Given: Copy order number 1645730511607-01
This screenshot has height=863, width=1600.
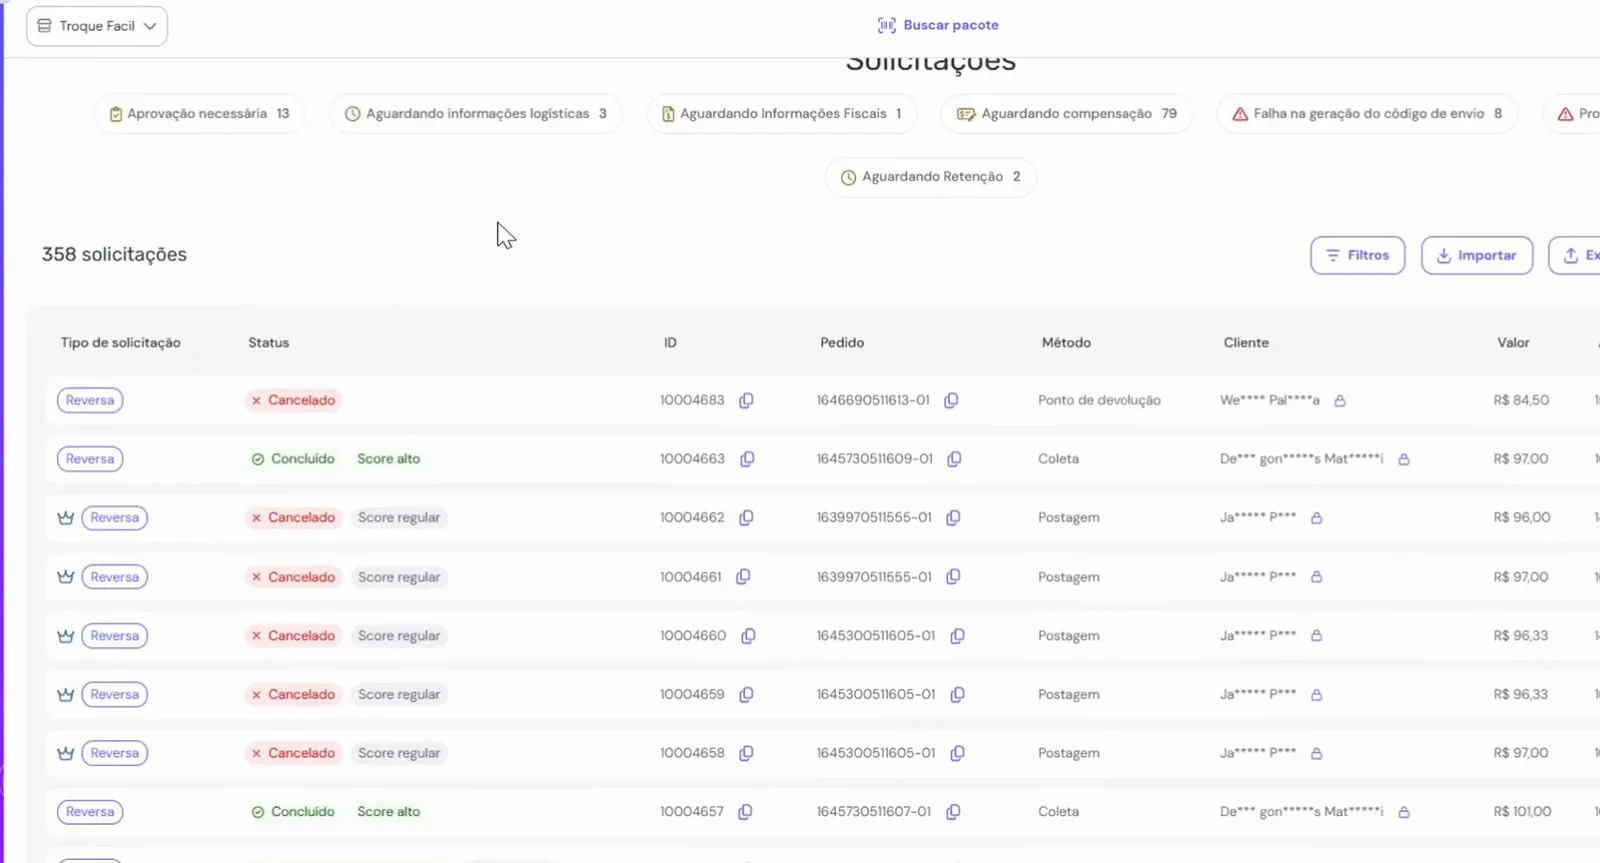Looking at the screenshot, I should [x=953, y=812].
